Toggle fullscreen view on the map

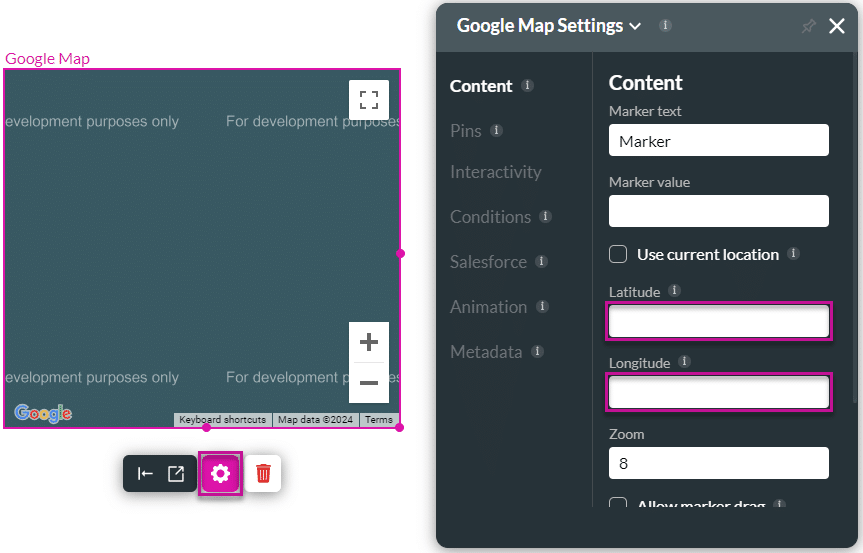pos(368,100)
